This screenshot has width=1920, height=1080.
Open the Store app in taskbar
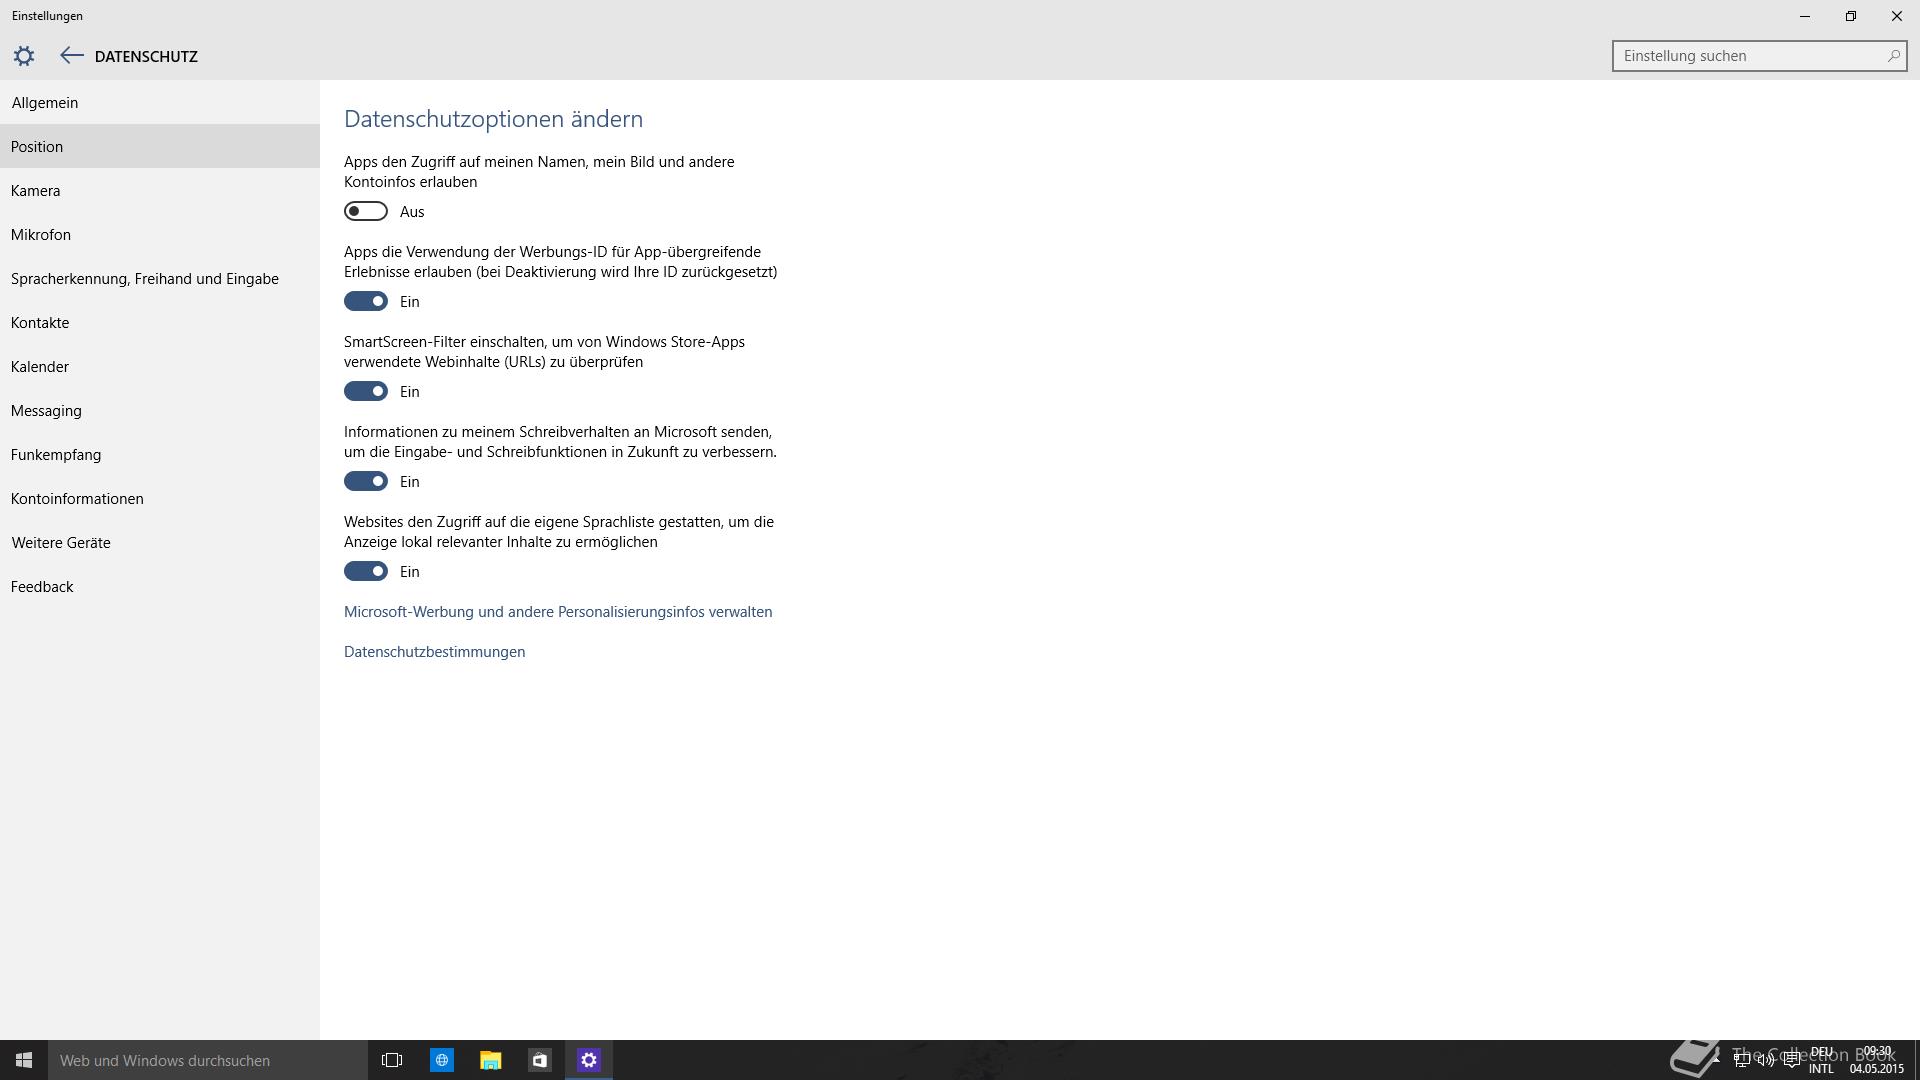coord(539,1060)
